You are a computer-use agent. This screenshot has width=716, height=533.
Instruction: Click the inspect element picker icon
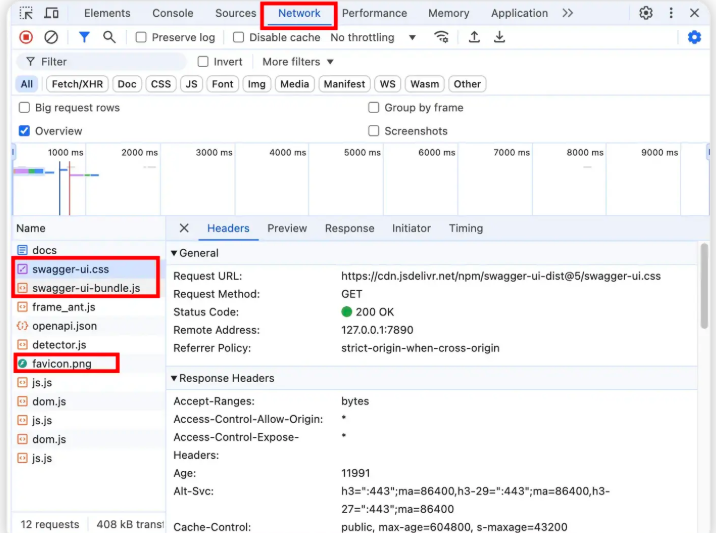point(26,13)
